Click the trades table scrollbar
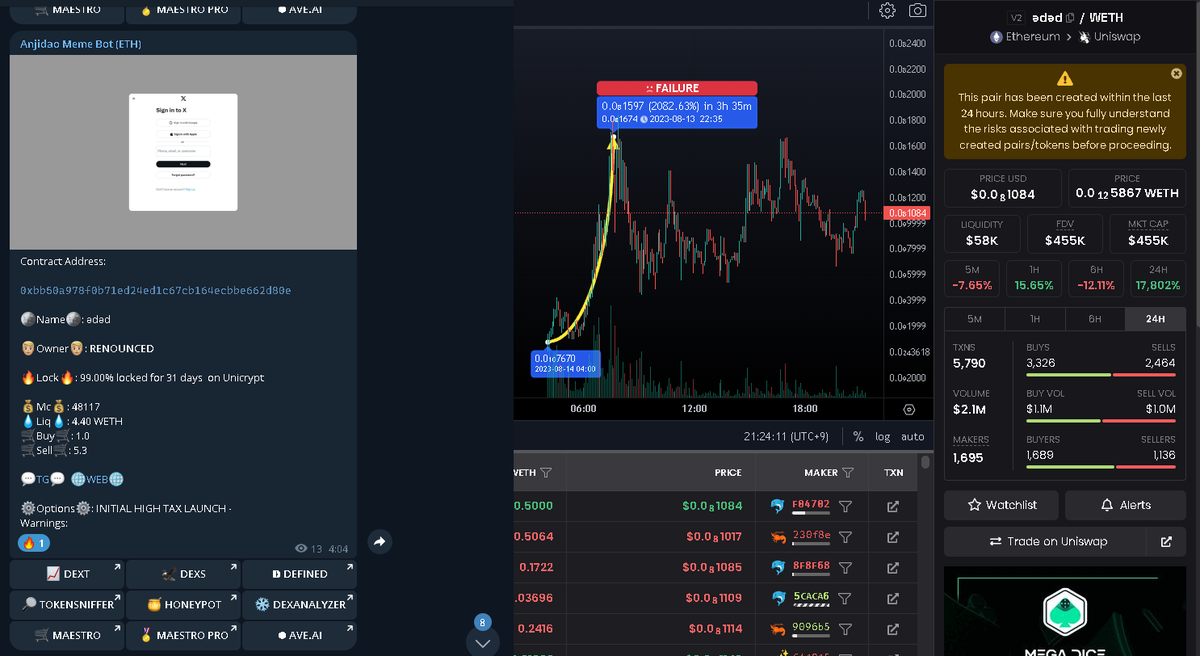1200x656 pixels. tap(925, 464)
